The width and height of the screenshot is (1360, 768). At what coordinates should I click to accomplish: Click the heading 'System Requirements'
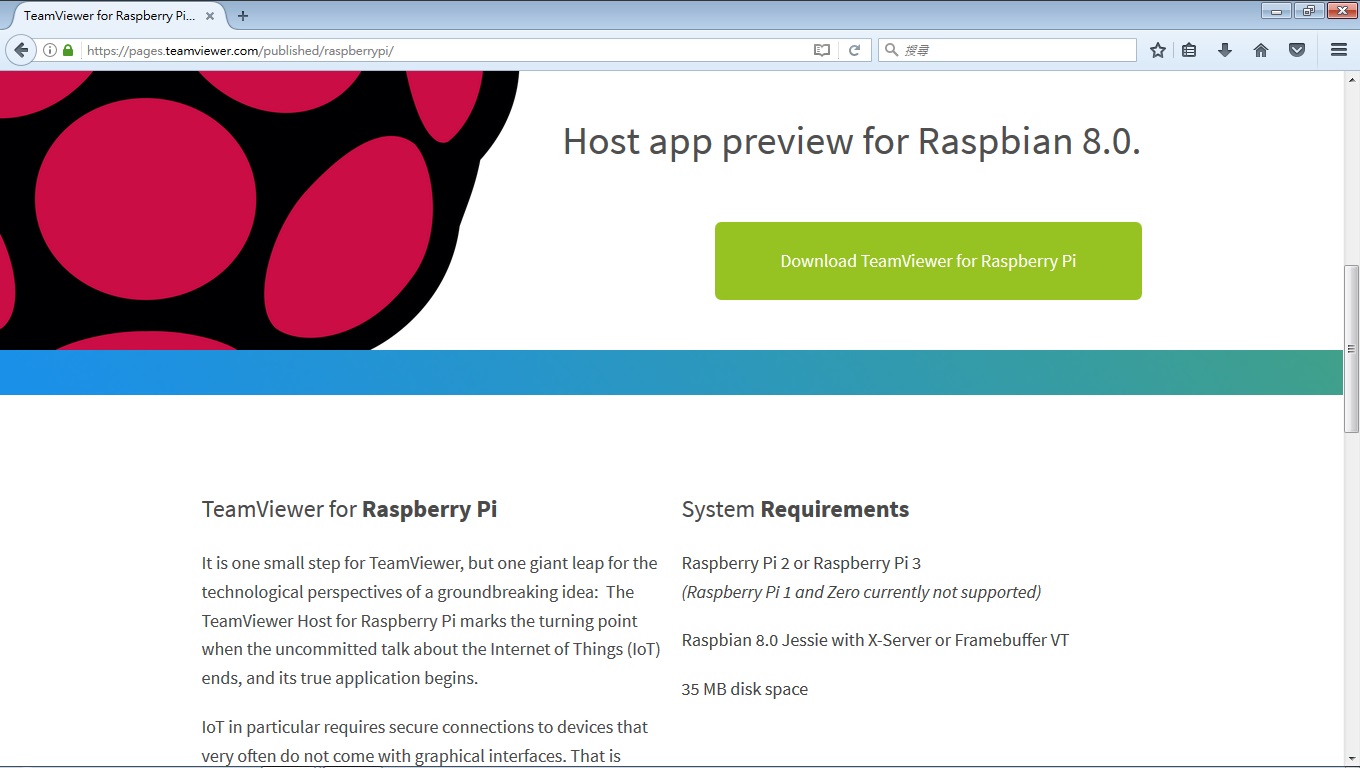(795, 509)
